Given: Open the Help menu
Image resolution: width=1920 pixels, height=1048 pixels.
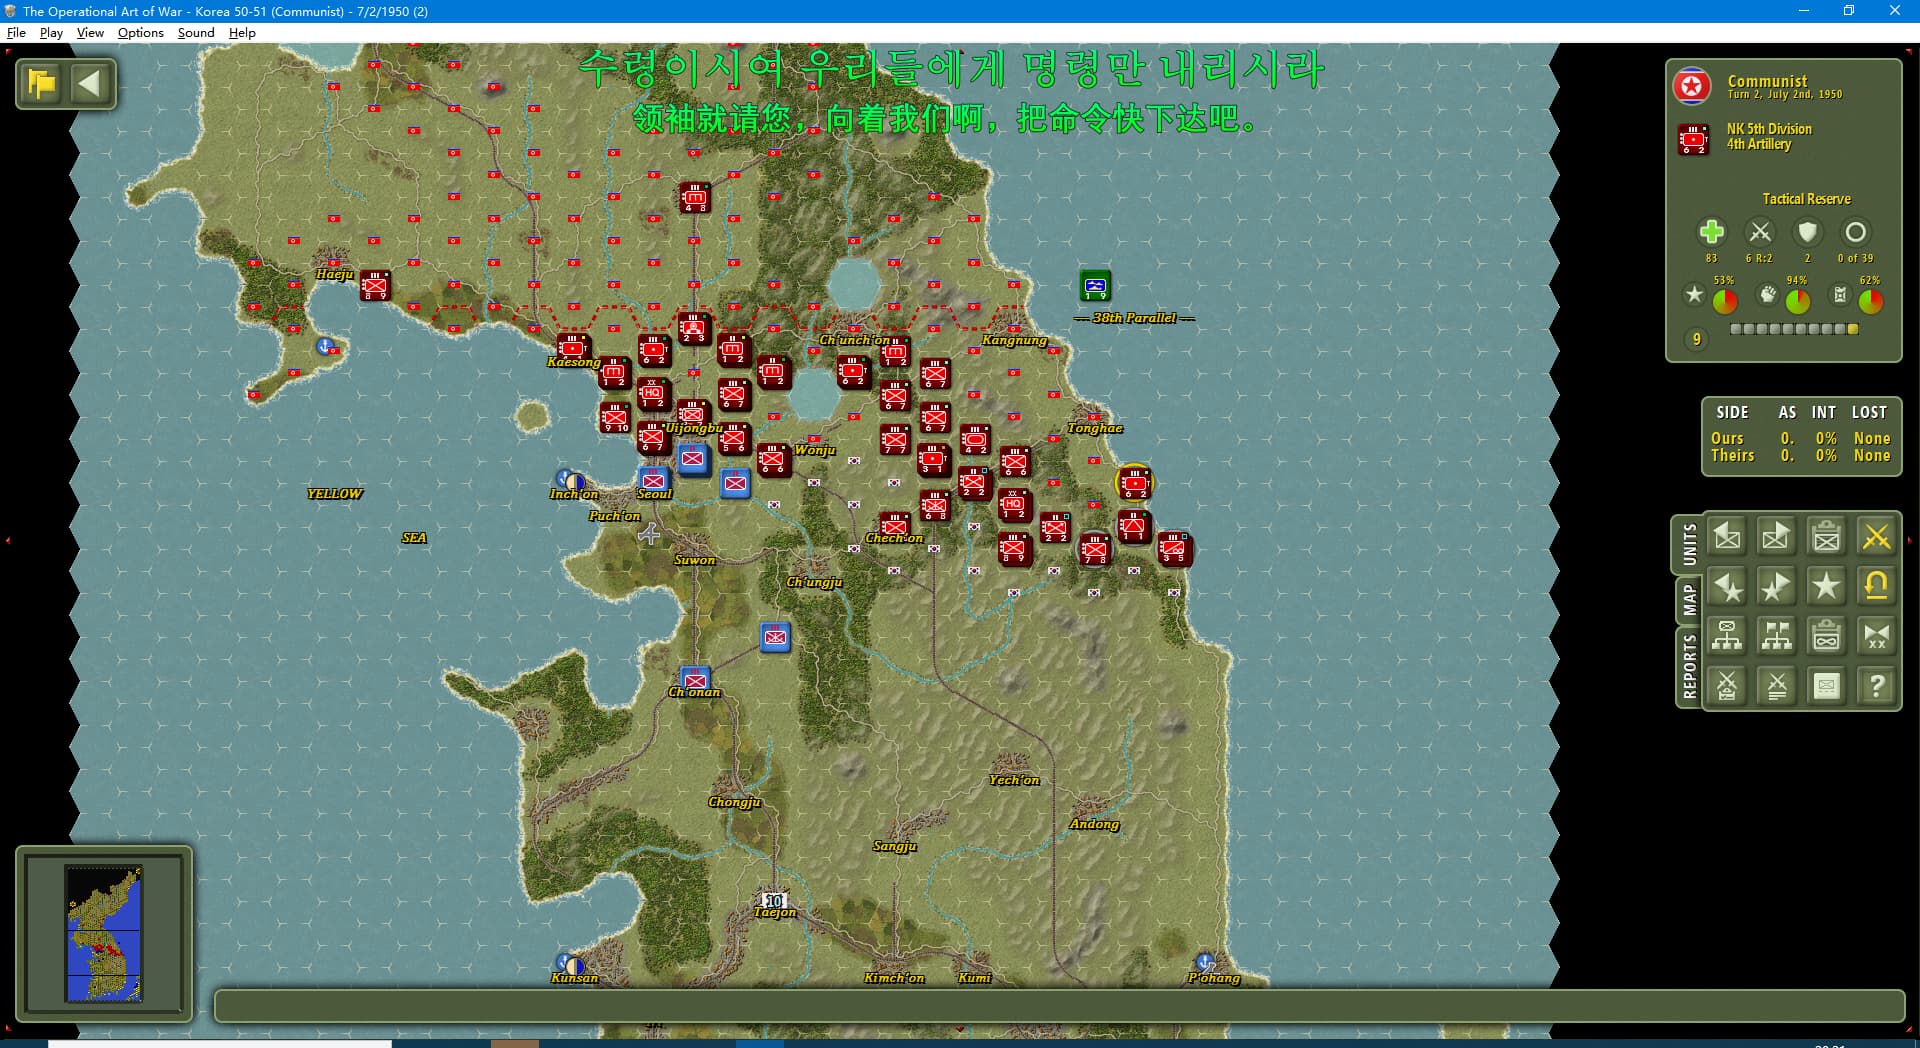Looking at the screenshot, I should coord(242,32).
